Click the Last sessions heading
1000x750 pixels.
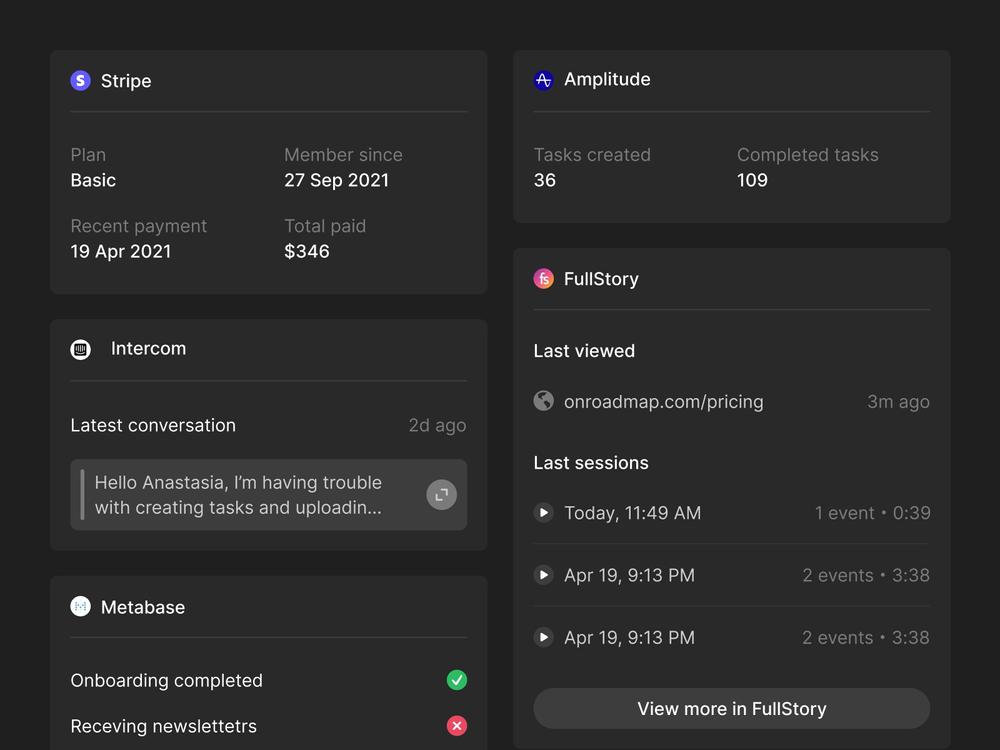tap(591, 463)
